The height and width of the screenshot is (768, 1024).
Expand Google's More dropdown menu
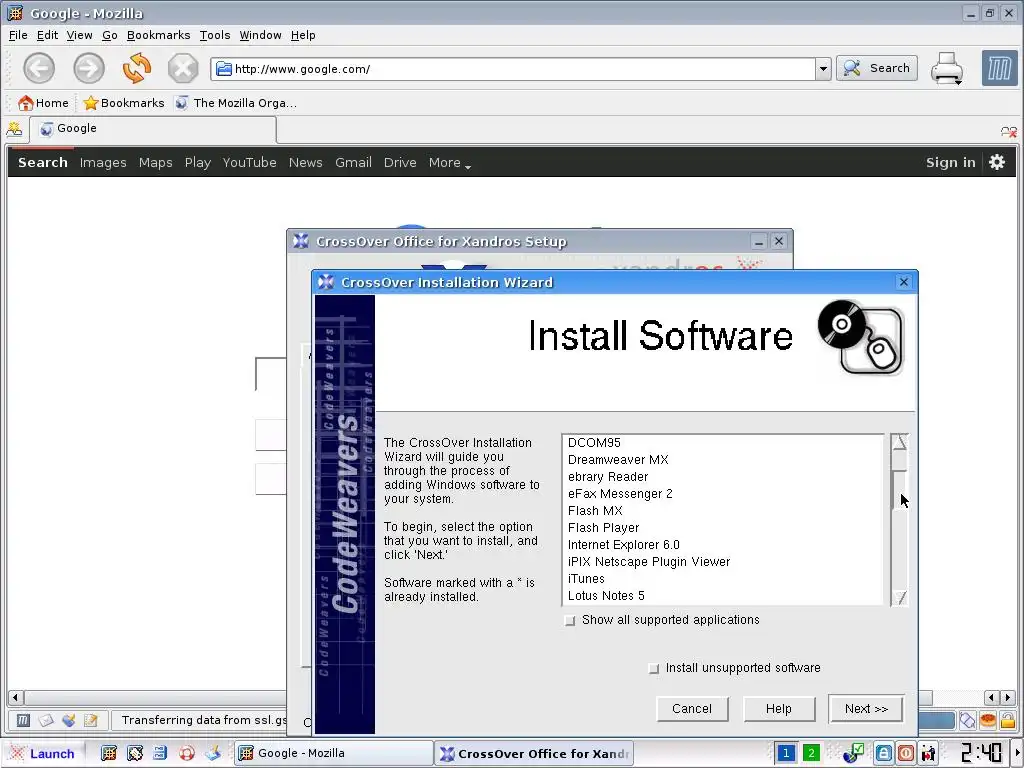pos(450,163)
